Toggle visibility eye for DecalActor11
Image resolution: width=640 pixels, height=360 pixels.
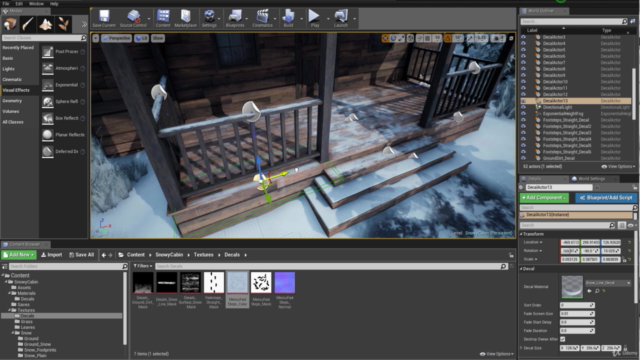[x=523, y=88]
